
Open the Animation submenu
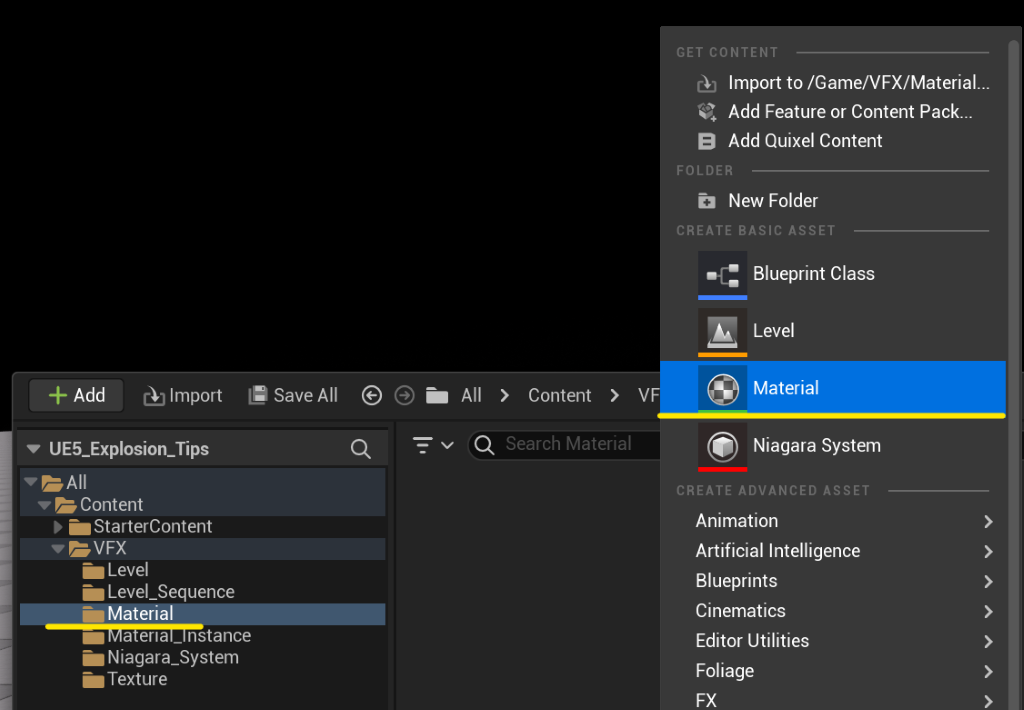[x=833, y=521]
